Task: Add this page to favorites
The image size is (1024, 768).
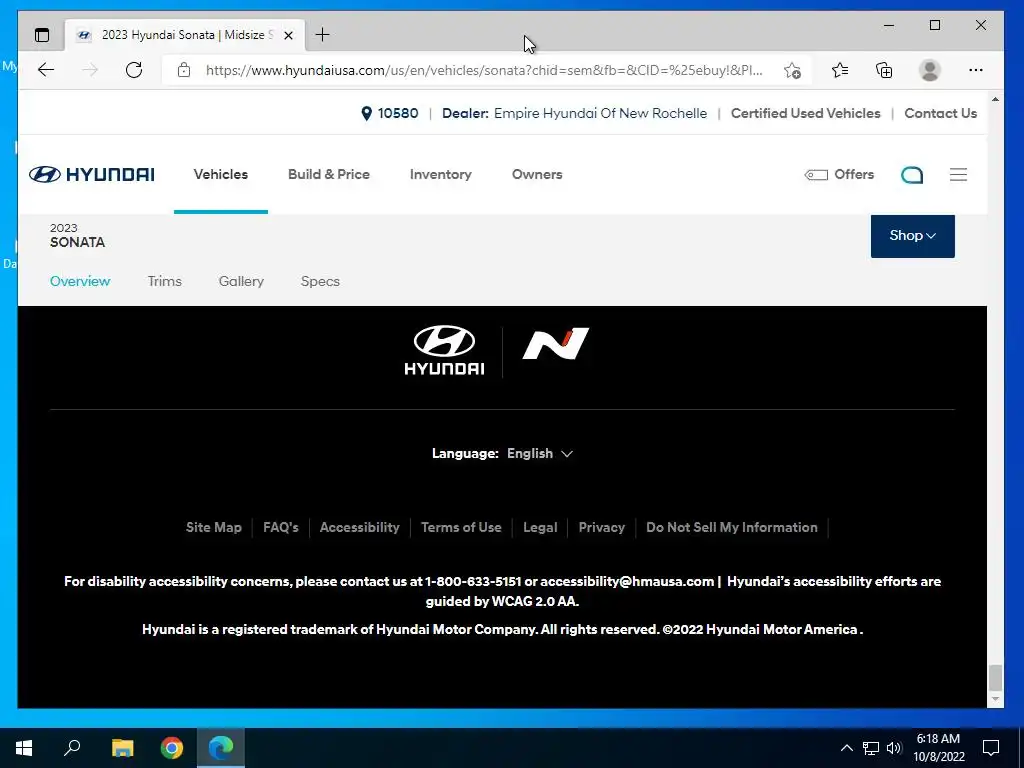Action: click(x=792, y=70)
